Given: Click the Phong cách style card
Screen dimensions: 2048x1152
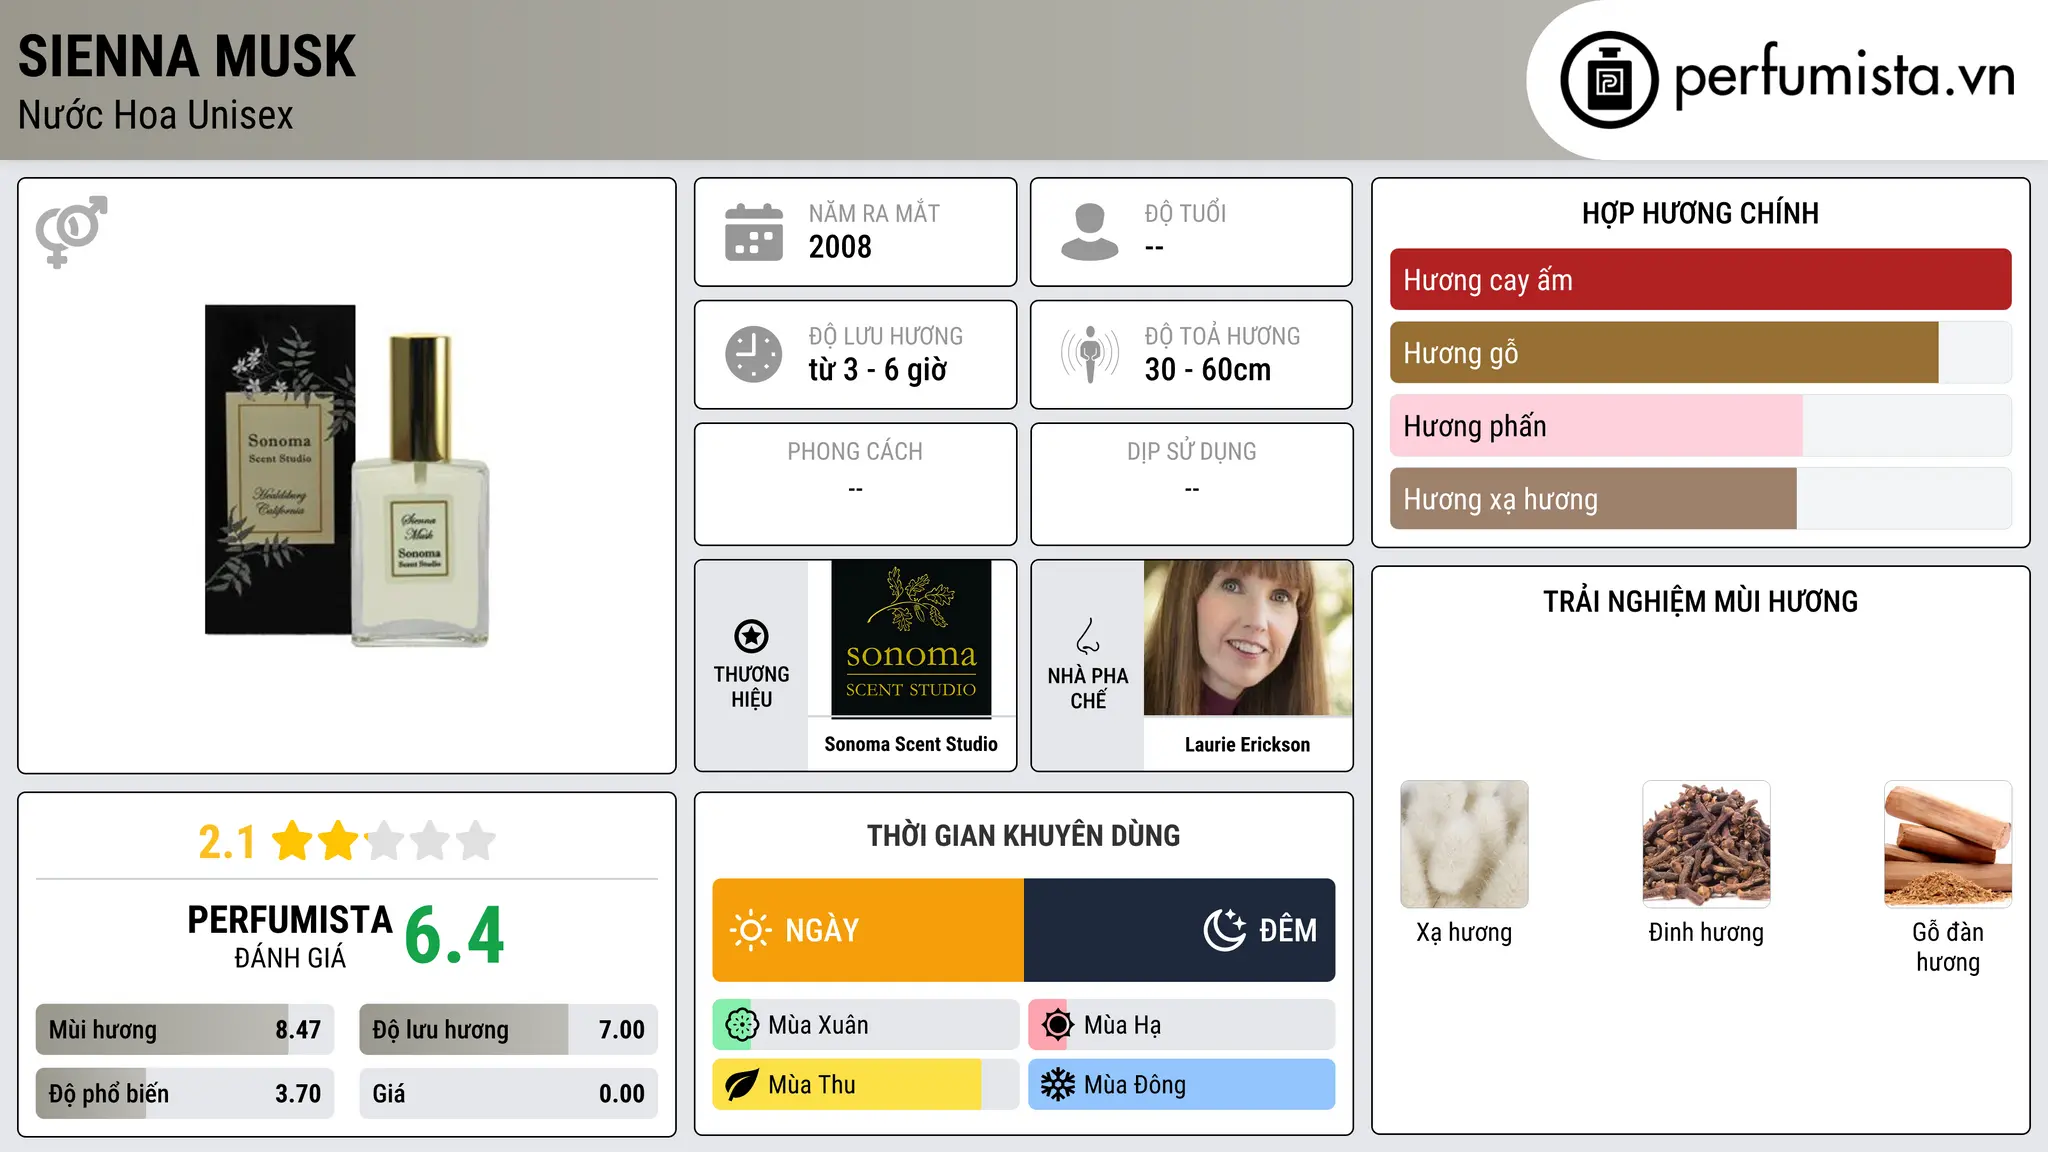Looking at the screenshot, I should pyautogui.click(x=855, y=484).
